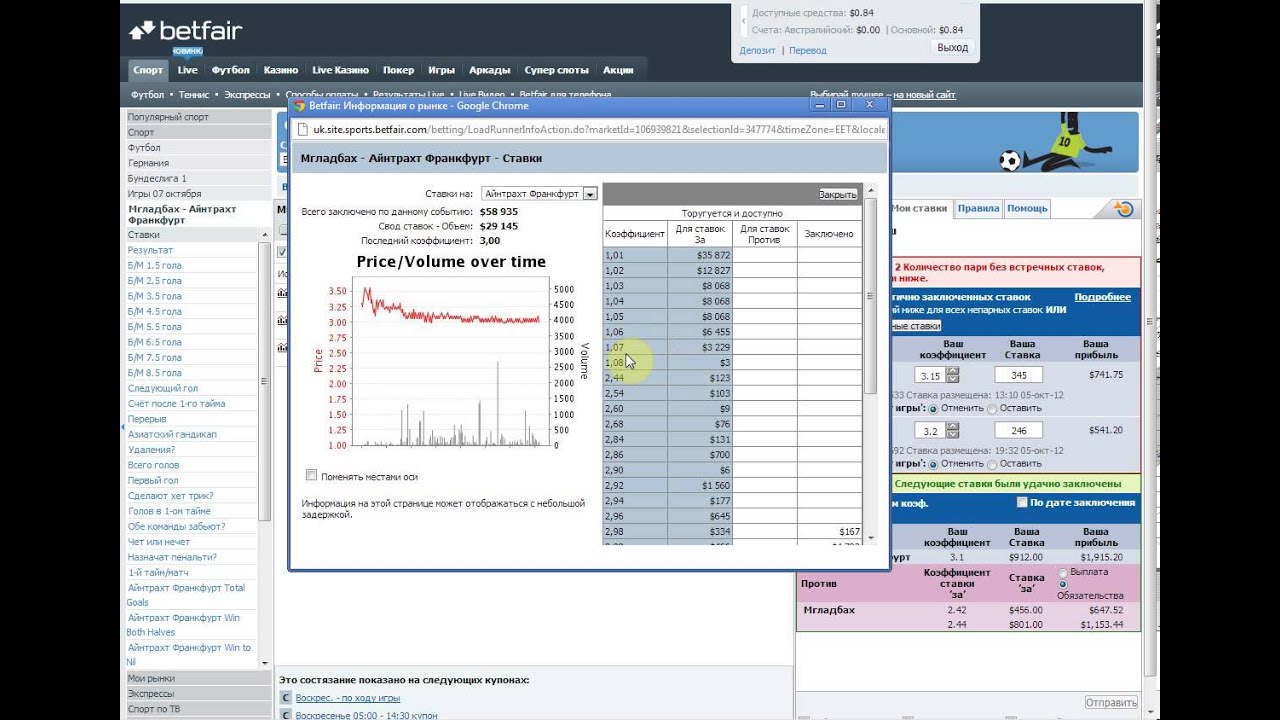Select 'Оставить' radio for 3.15 bet

992,408
